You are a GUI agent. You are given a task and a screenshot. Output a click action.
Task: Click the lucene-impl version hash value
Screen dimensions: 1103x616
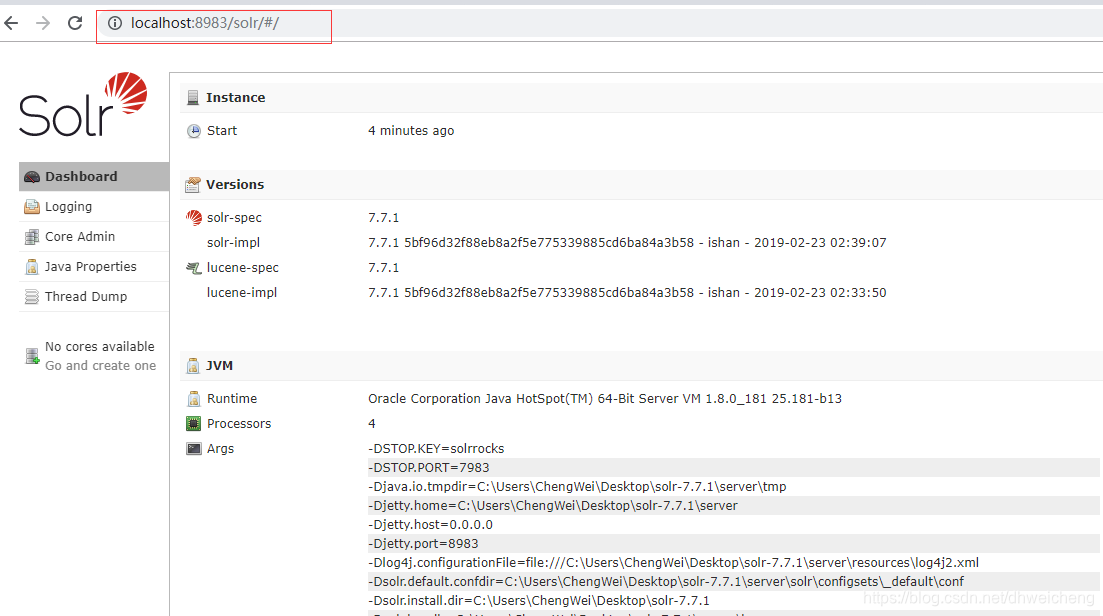click(x=627, y=293)
